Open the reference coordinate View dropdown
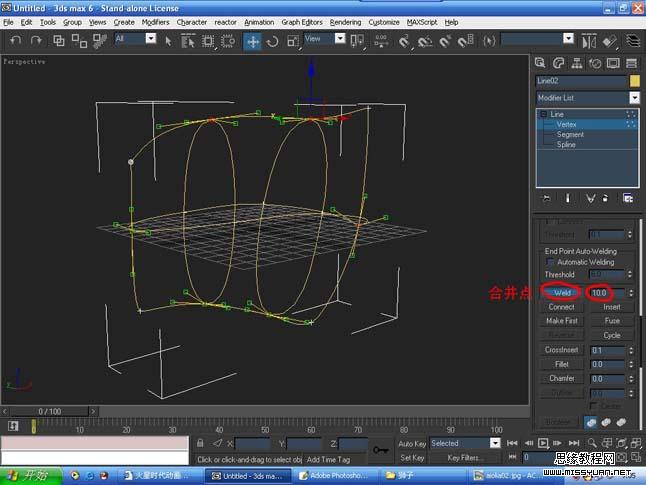The image size is (646, 485). point(340,38)
